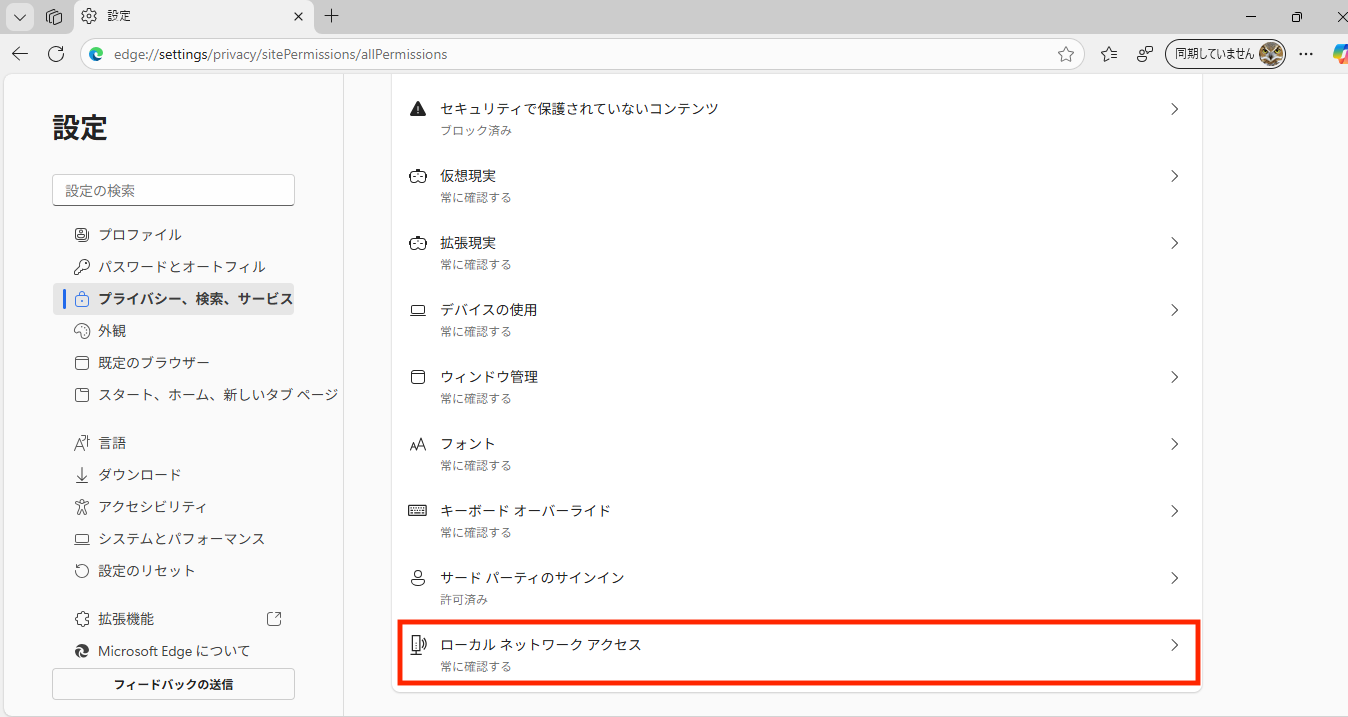
Task: Click フィードバックの送信 button
Action: [x=173, y=684]
